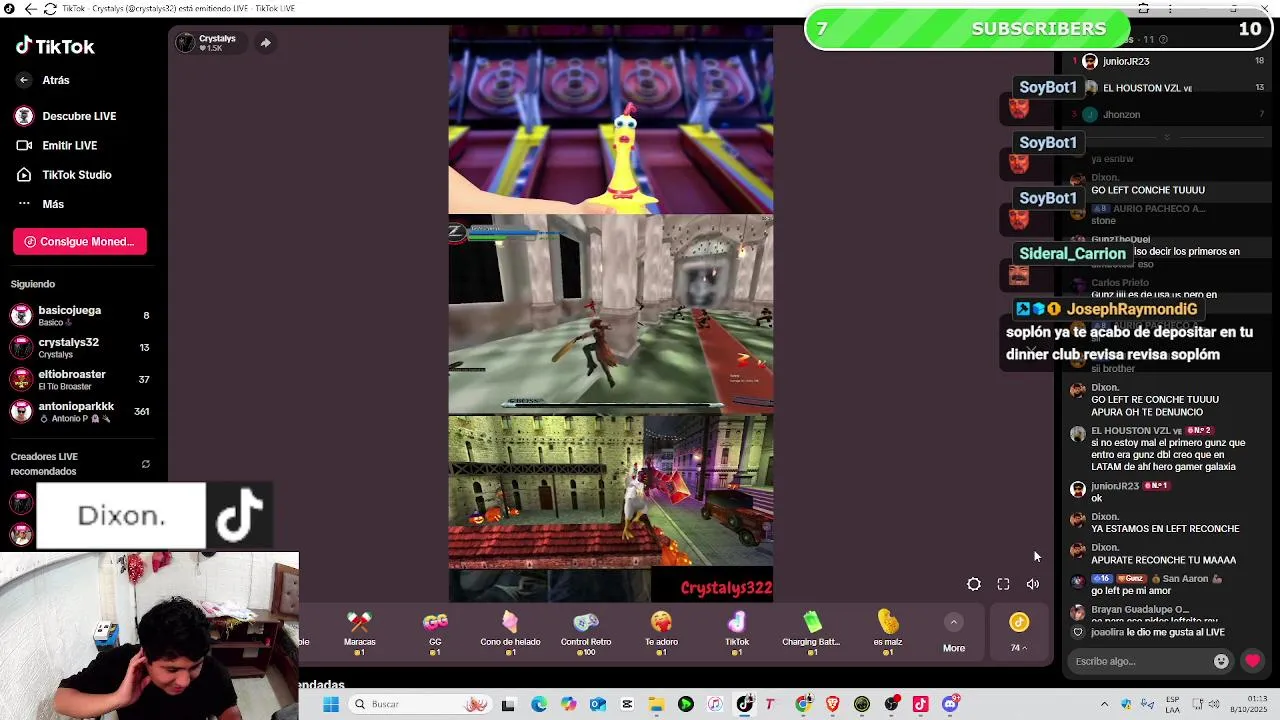Mute the stream volume
Viewport: 1280px width, 720px height.
coord(1033,584)
